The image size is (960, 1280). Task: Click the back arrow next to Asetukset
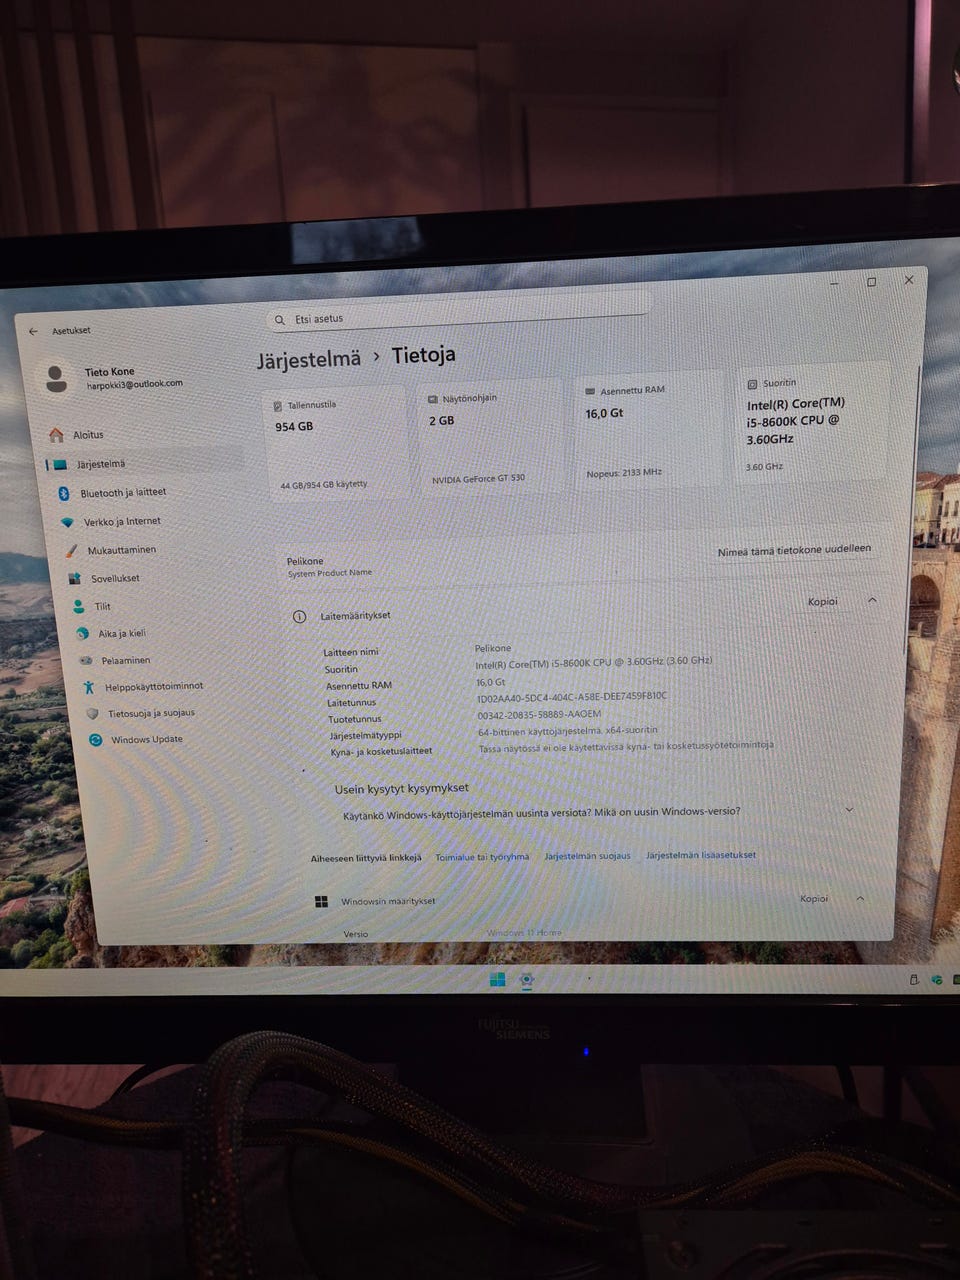pos(33,331)
